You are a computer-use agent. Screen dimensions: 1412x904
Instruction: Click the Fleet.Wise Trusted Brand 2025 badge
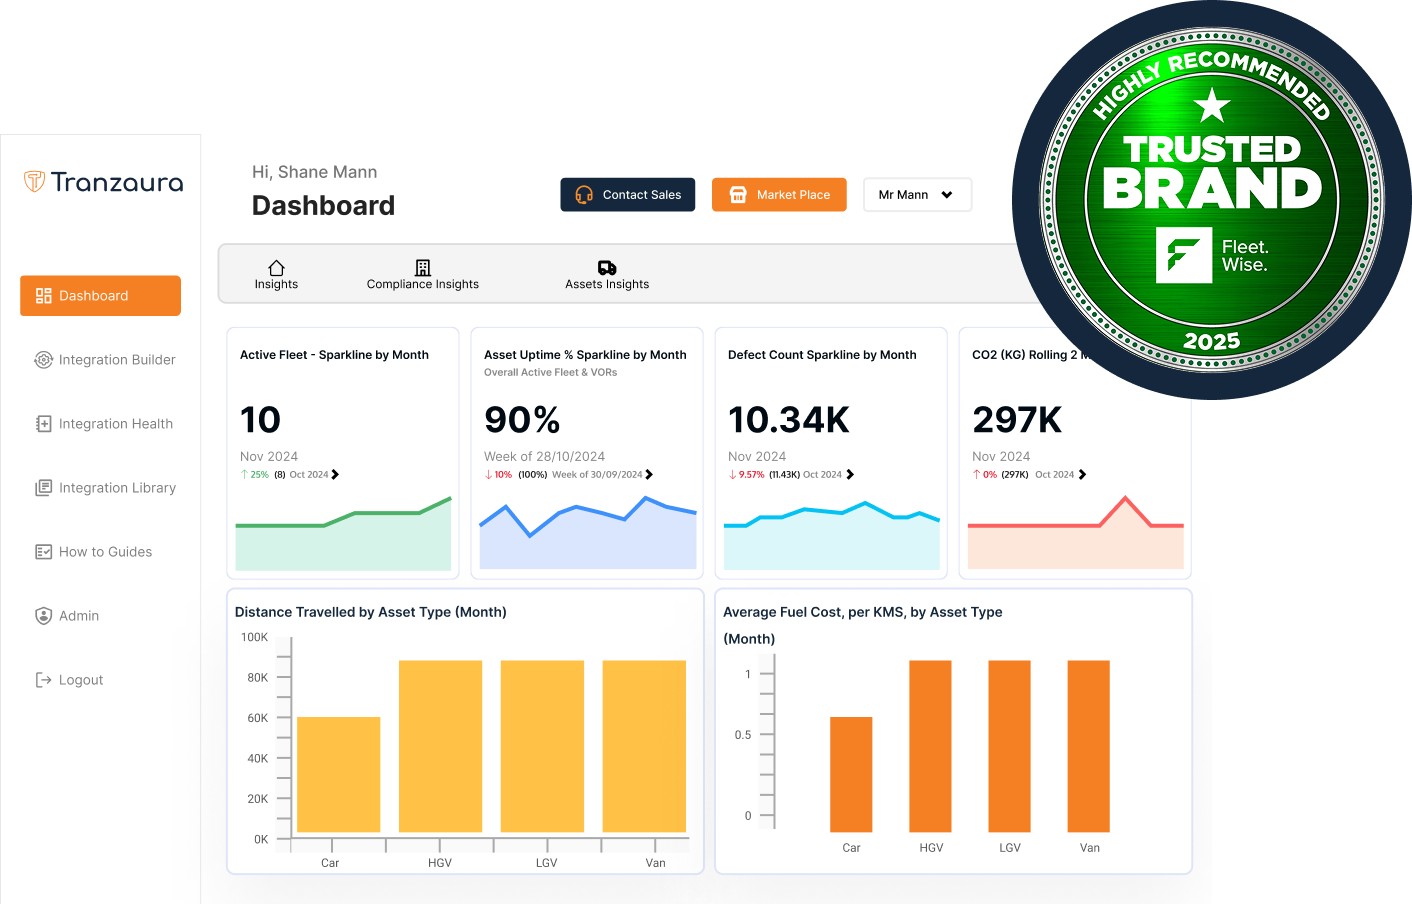coord(1212,200)
